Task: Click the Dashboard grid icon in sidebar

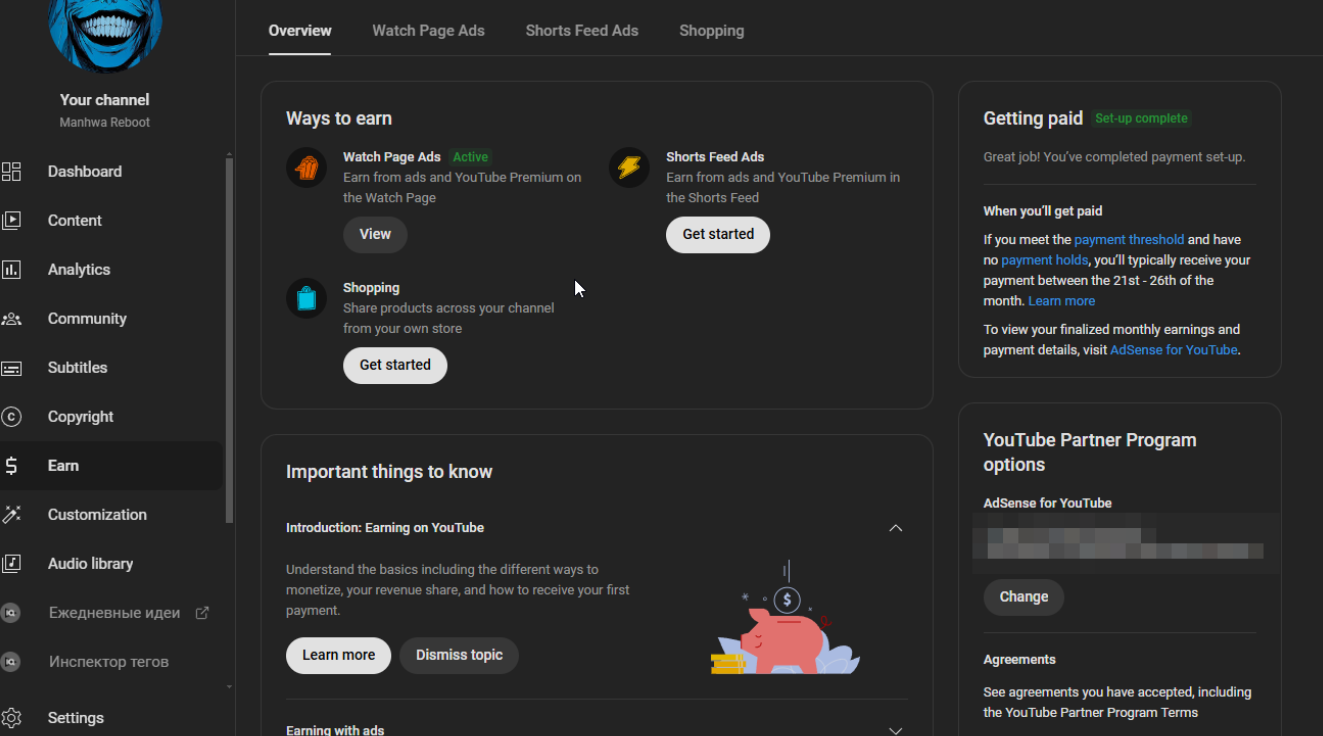Action: click(x=11, y=172)
